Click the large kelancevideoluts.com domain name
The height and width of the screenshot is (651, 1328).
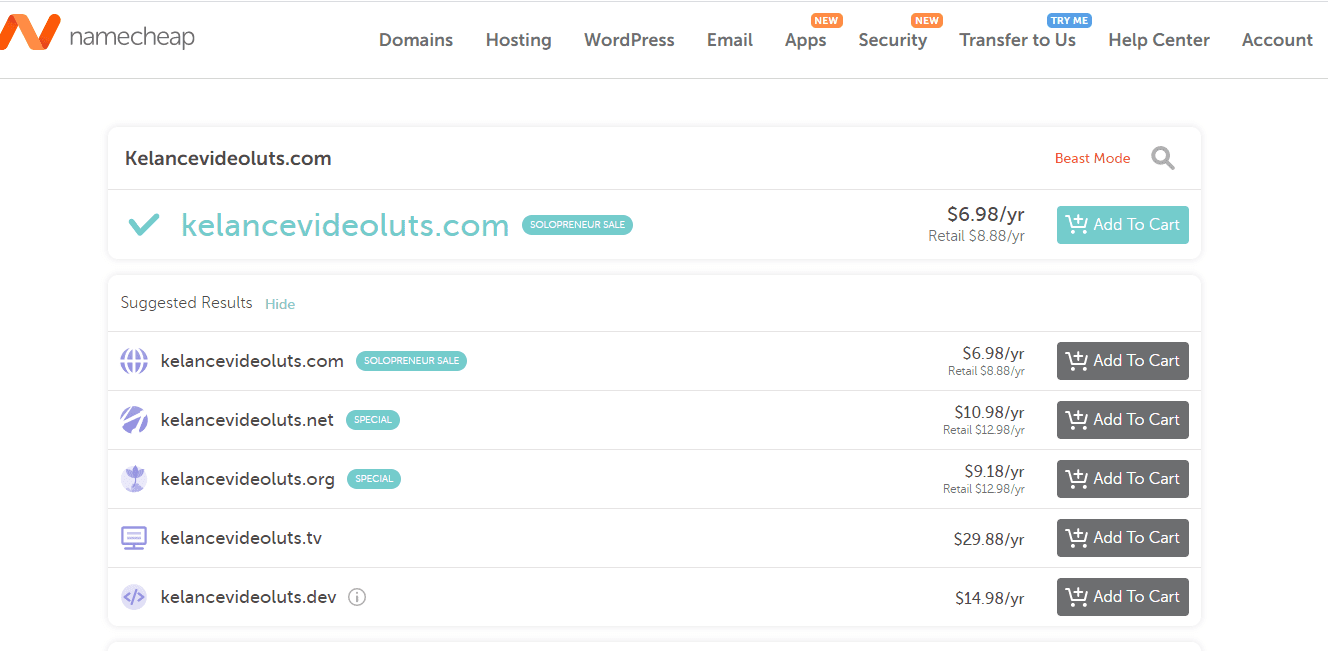[345, 225]
